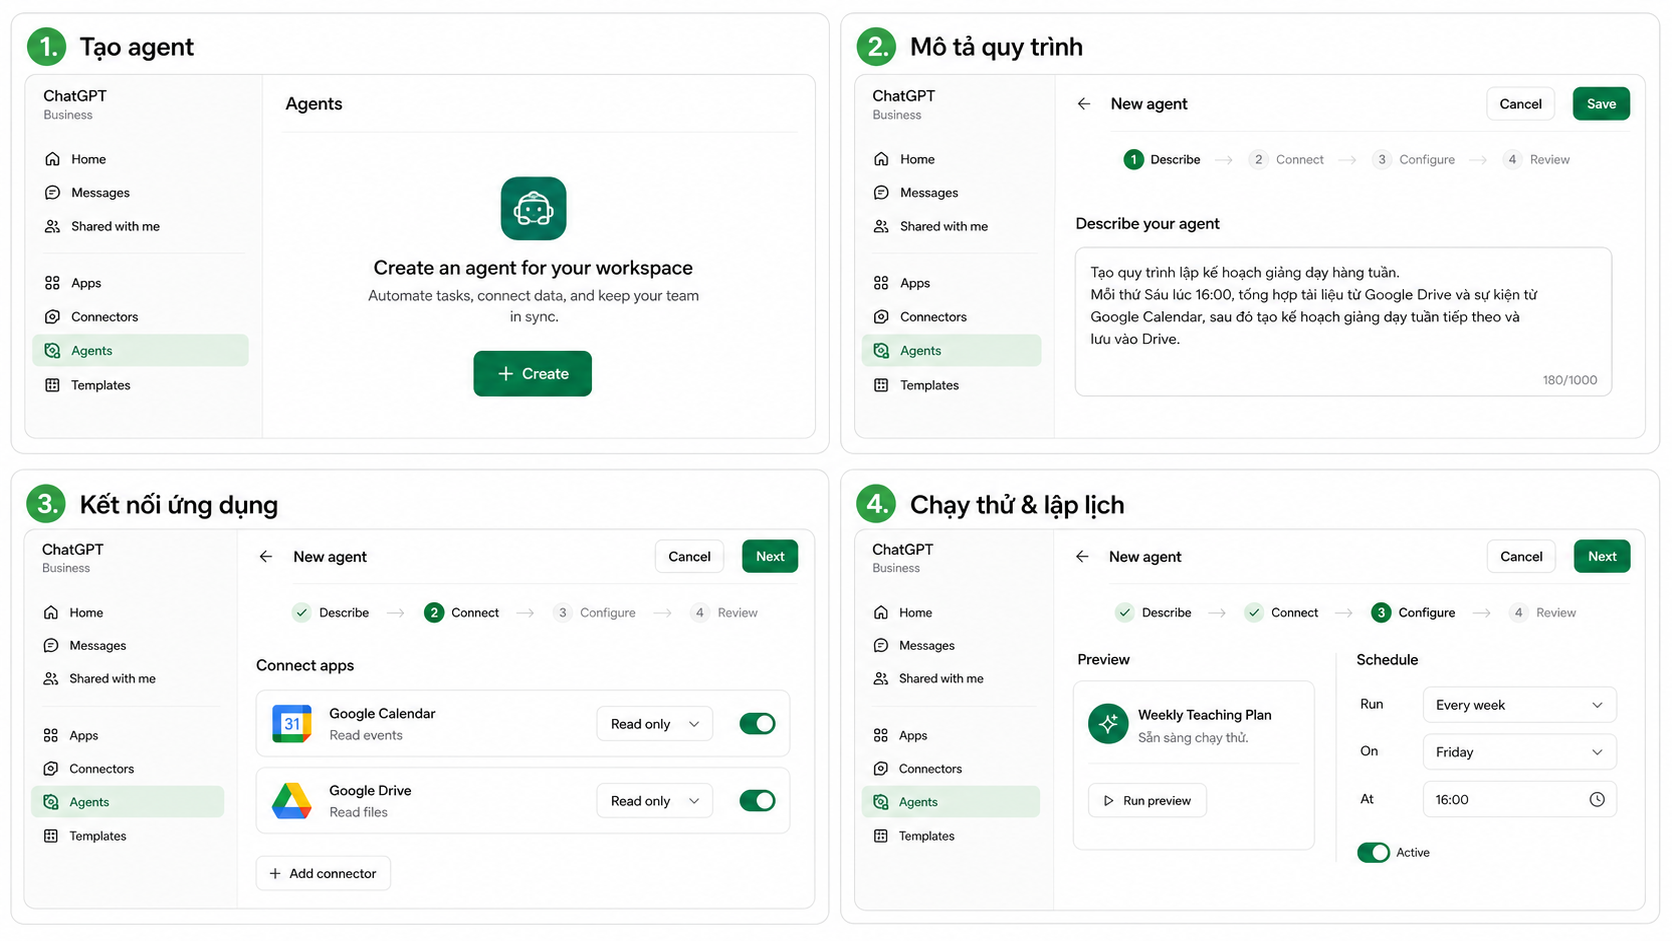The width and height of the screenshot is (1672, 941).
Task: Select Describe step in Kết nối ứng dụng panel
Action: click(x=331, y=613)
